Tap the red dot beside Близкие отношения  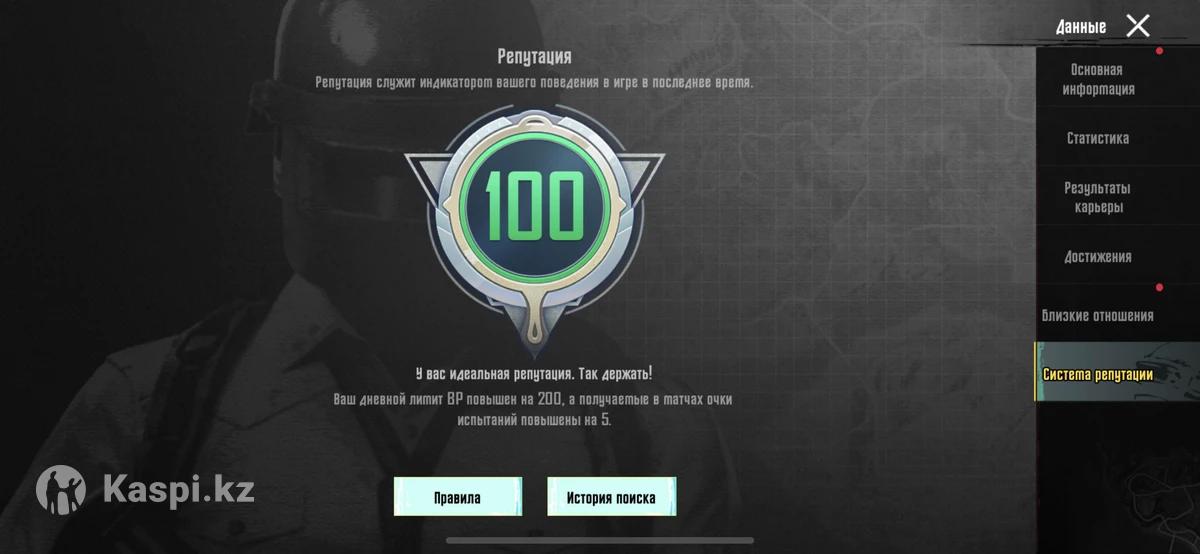(x=1159, y=288)
